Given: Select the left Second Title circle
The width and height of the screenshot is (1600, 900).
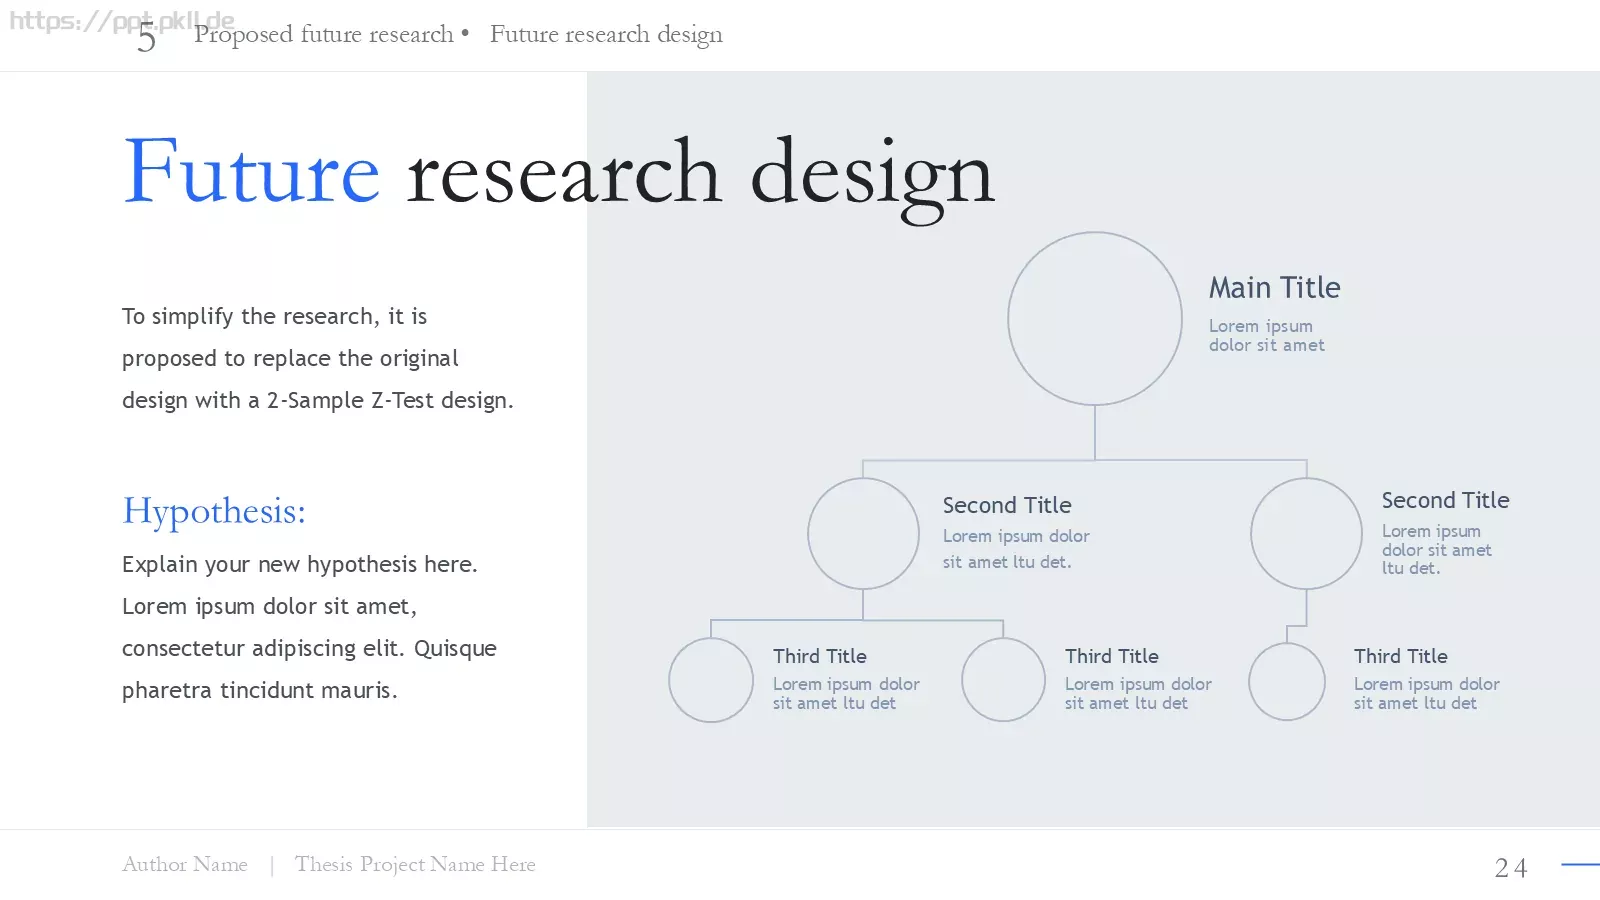Looking at the screenshot, I should pyautogui.click(x=863, y=534).
